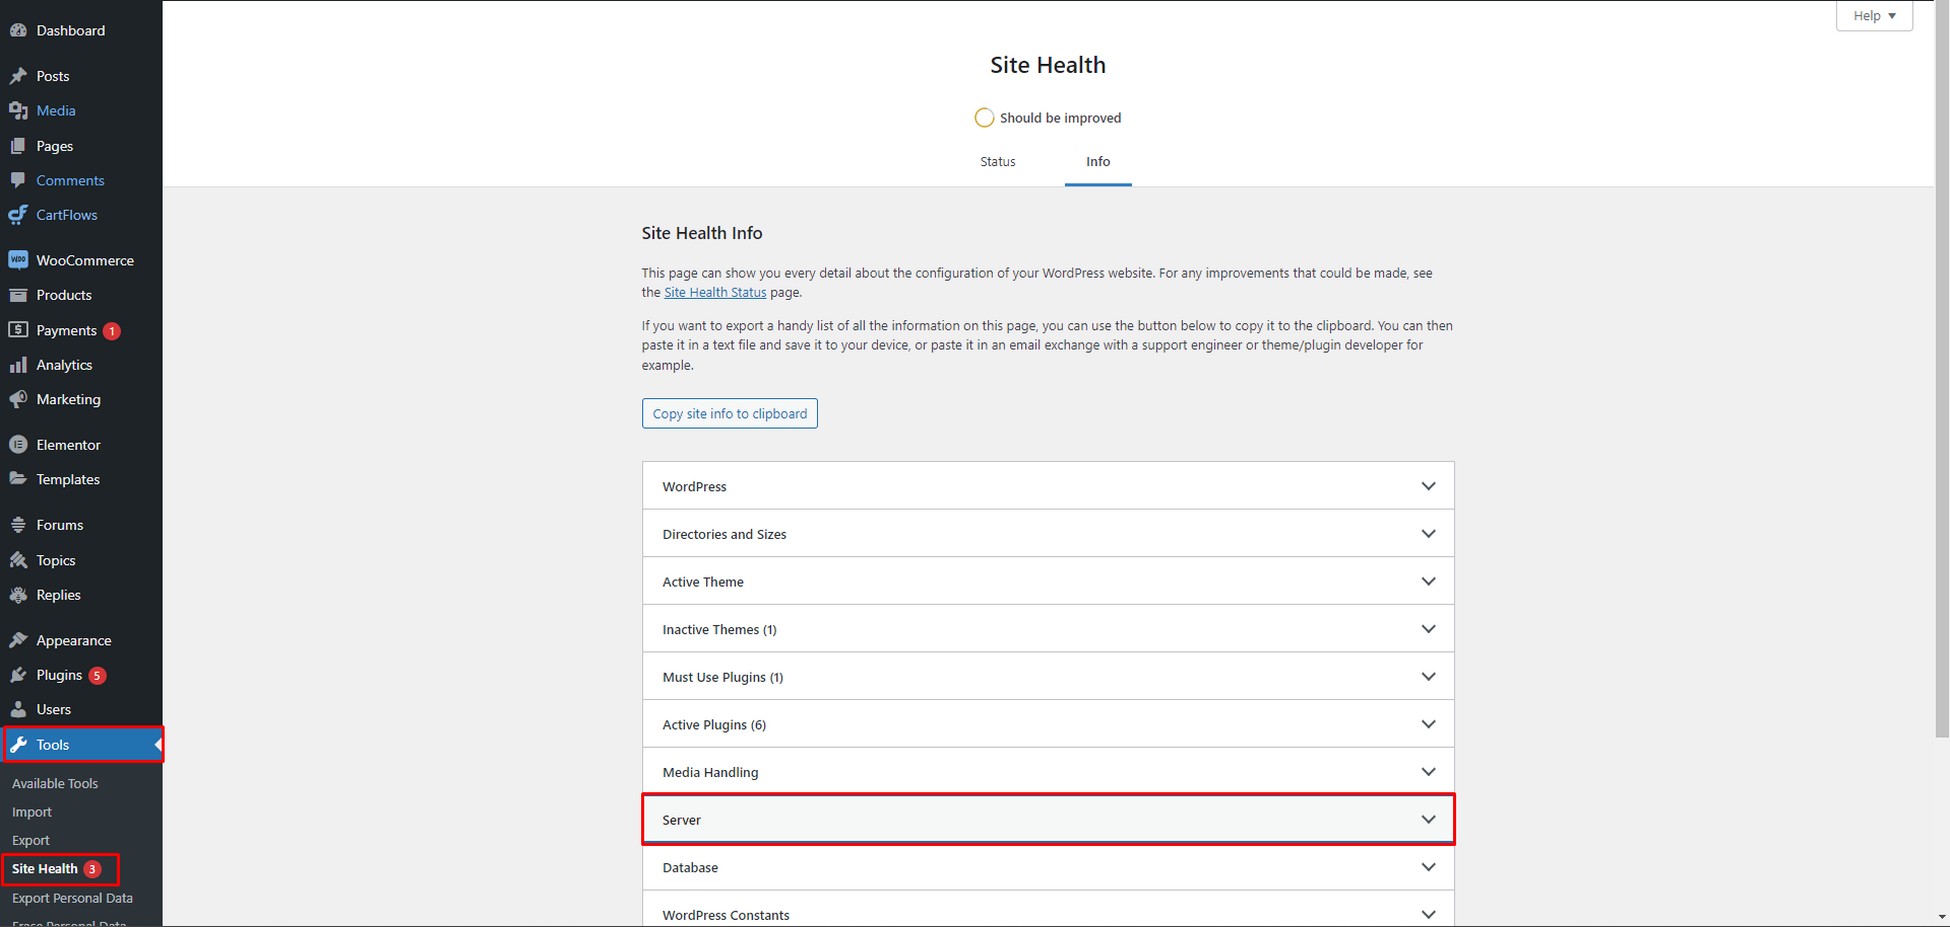
Task: Click the Elementor logo icon
Action: point(18,444)
